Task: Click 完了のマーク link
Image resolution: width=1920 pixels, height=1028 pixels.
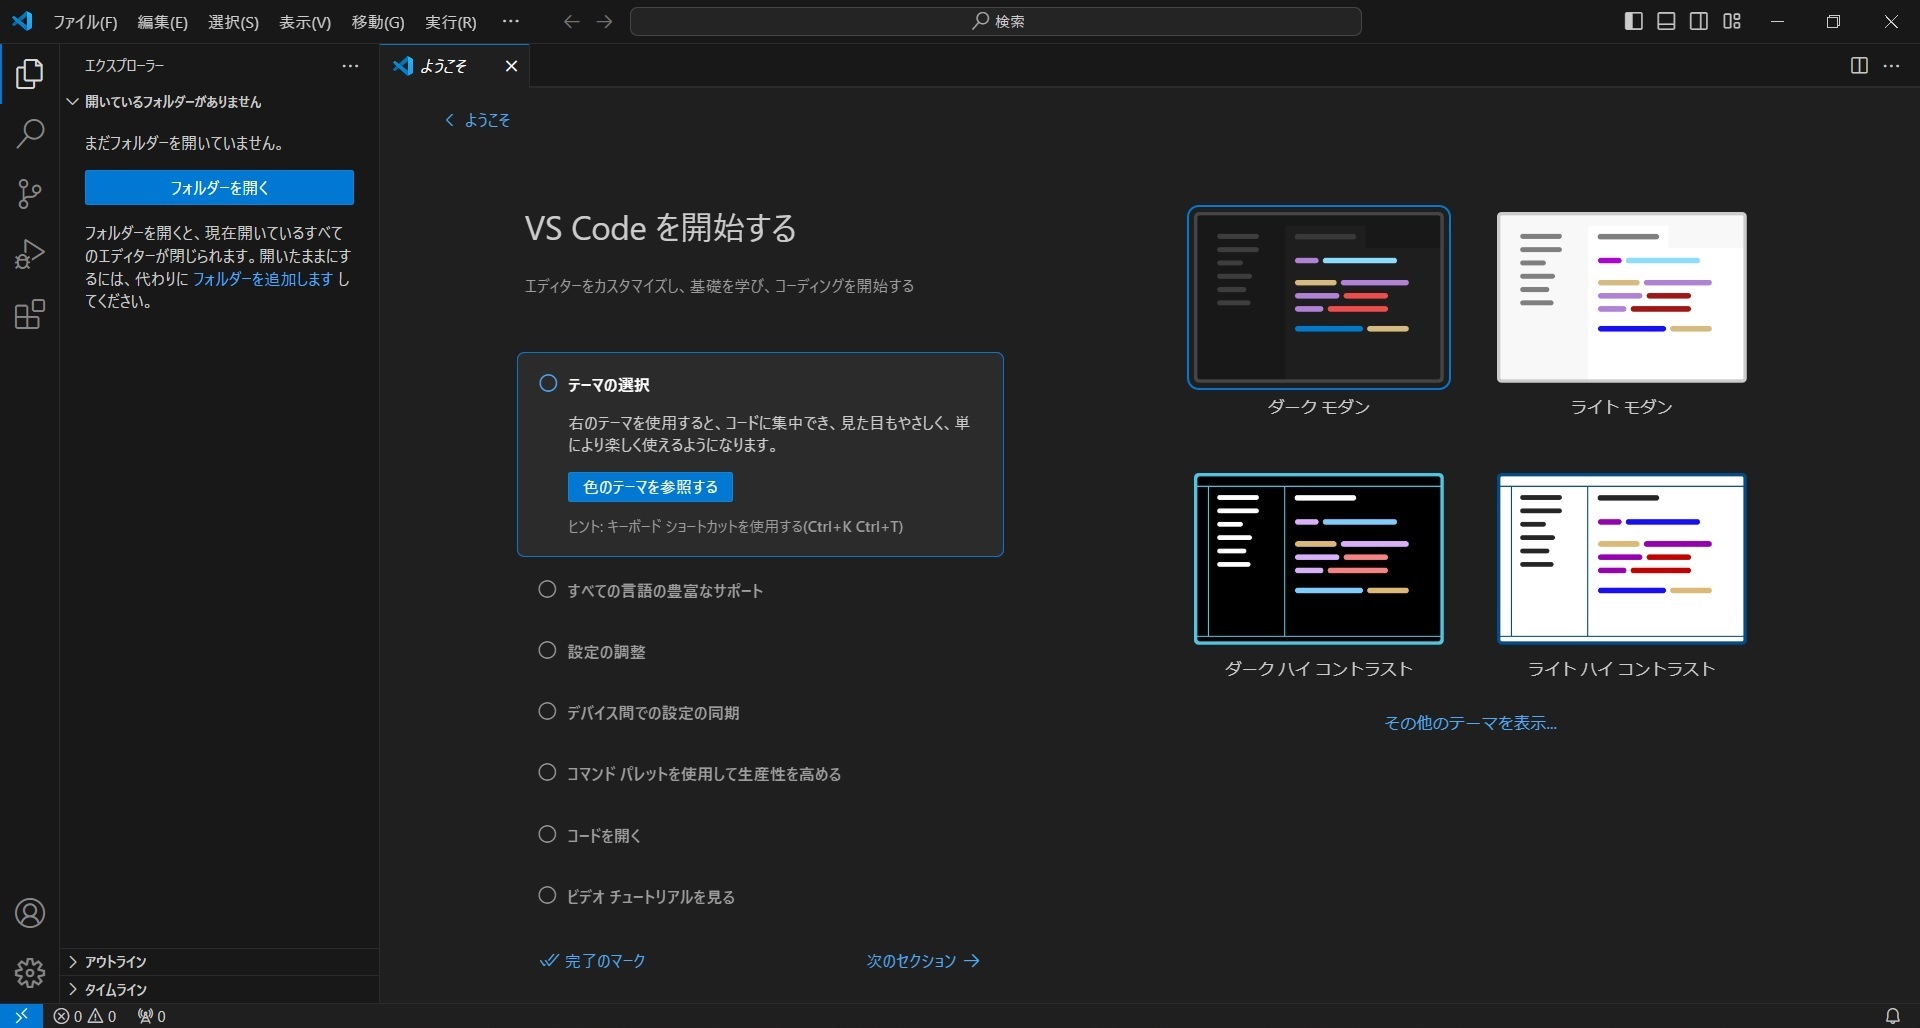Action: 593,961
